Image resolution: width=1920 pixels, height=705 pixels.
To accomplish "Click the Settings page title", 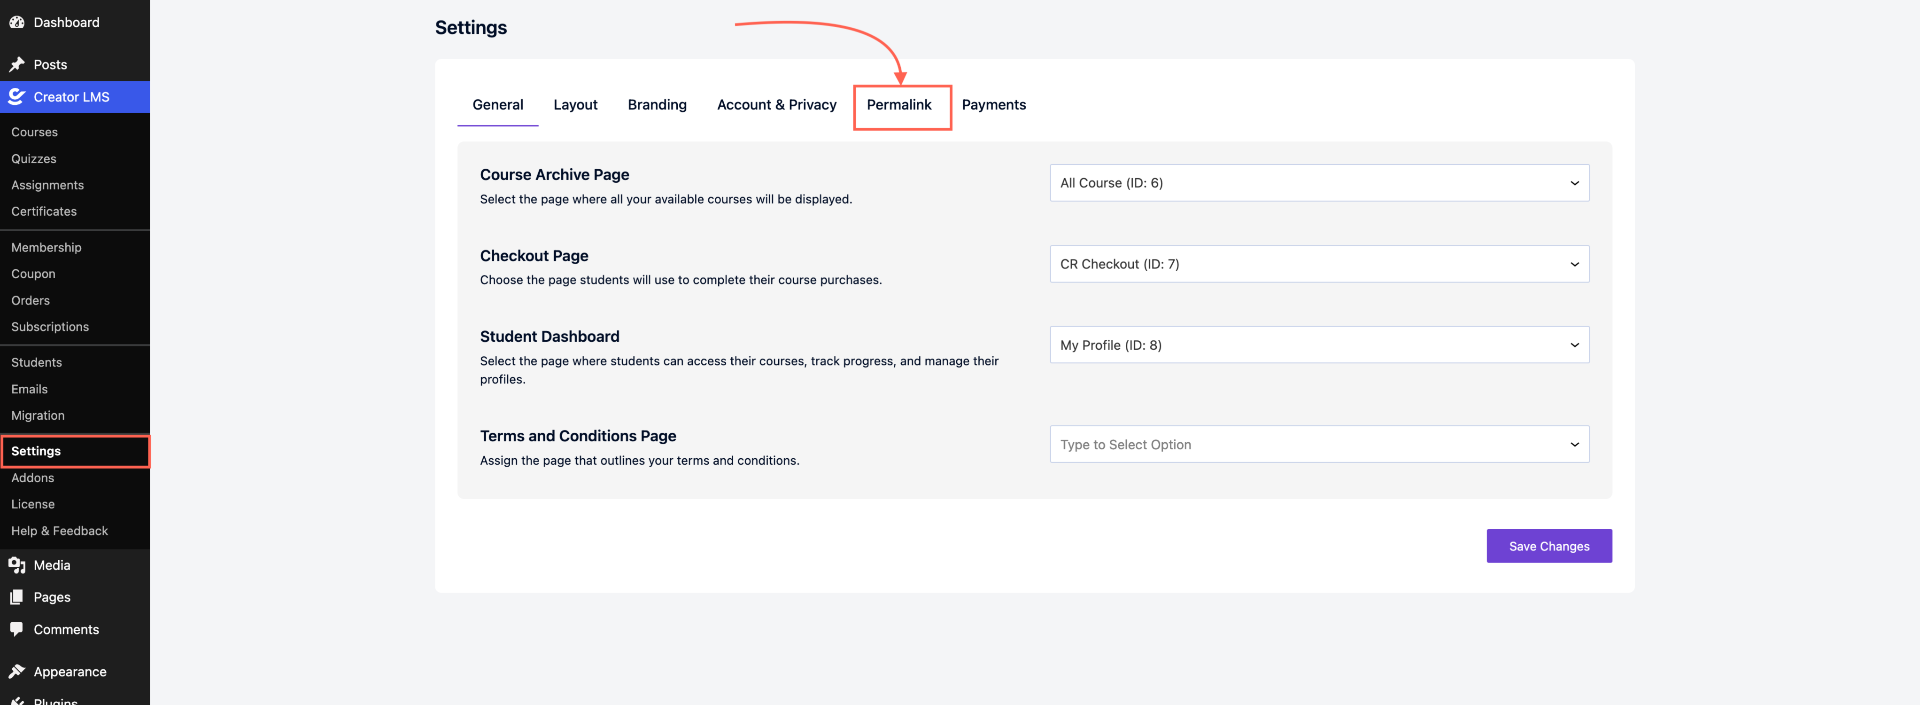I will (471, 28).
